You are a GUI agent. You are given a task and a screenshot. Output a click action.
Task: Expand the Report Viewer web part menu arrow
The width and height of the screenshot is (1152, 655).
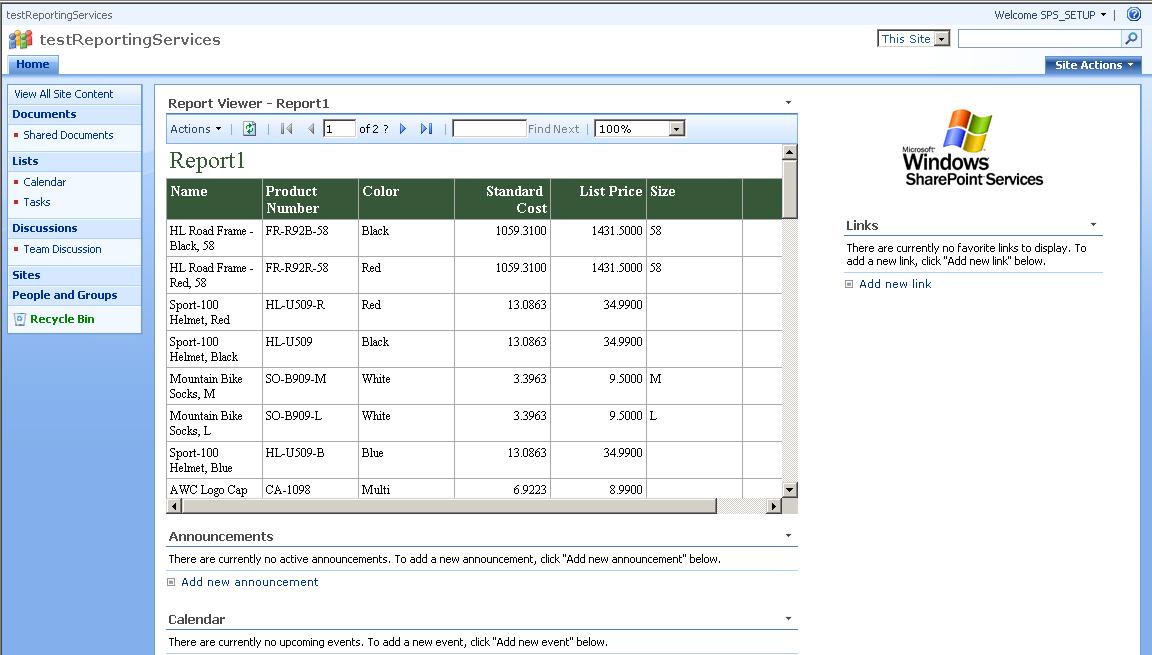[788, 103]
